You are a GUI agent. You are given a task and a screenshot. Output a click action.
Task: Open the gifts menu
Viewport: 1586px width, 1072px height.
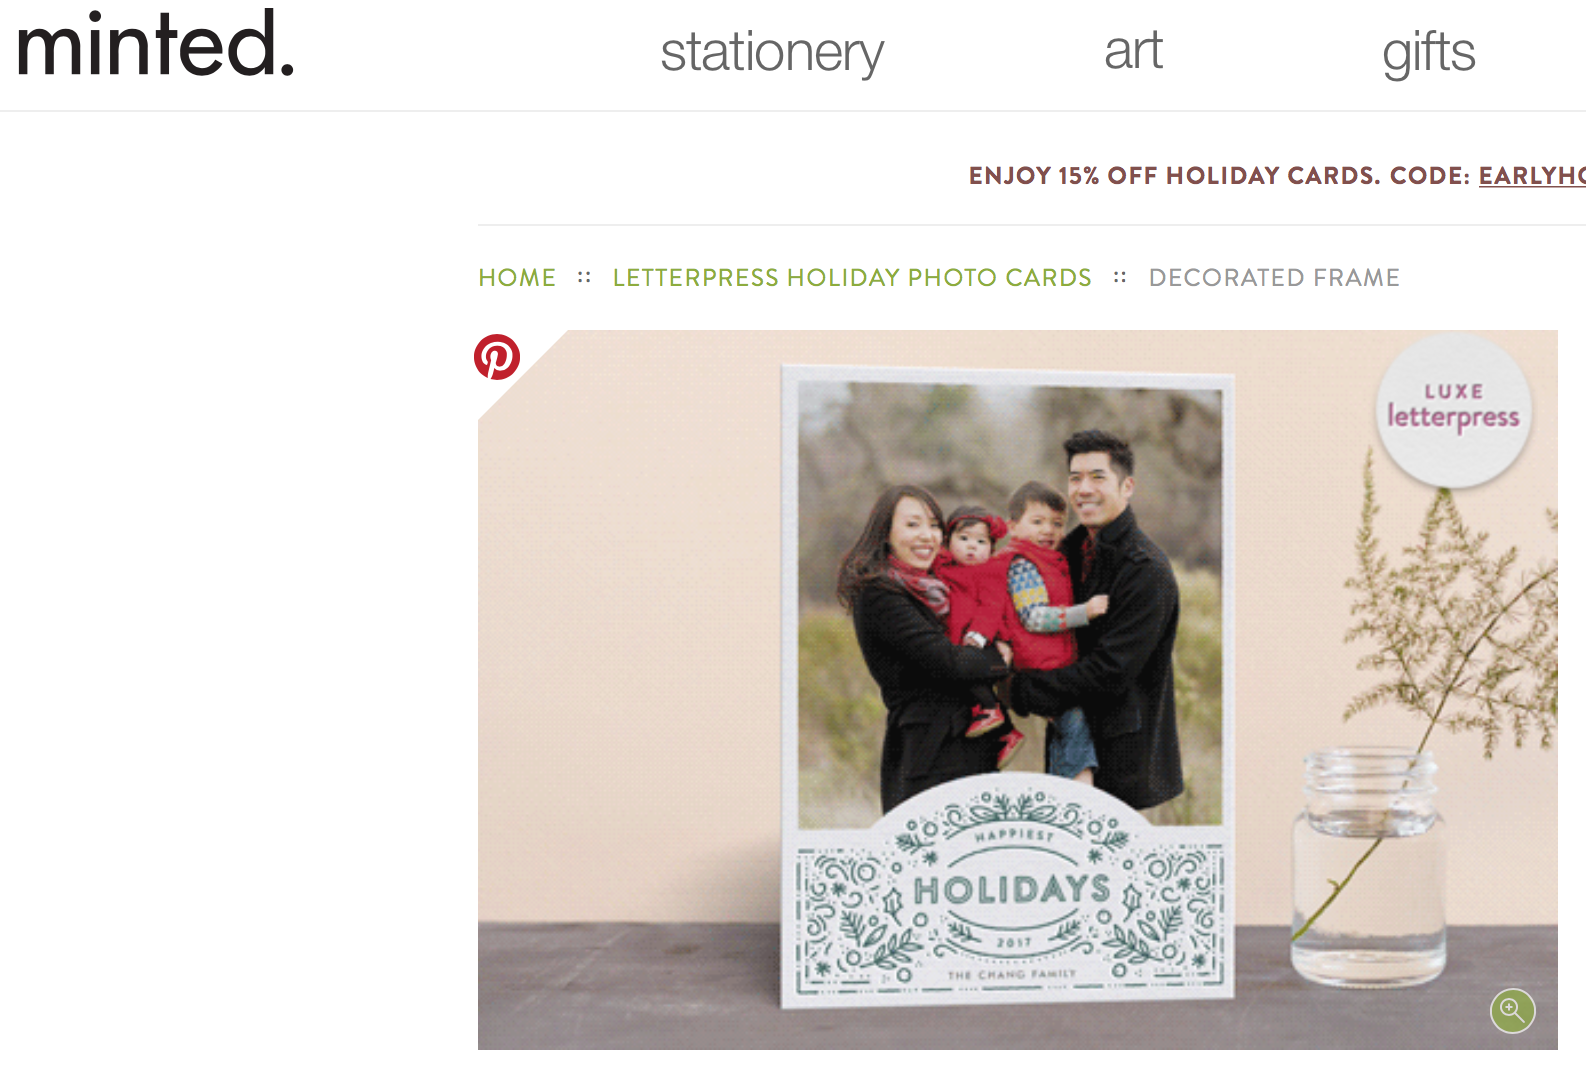(1429, 52)
